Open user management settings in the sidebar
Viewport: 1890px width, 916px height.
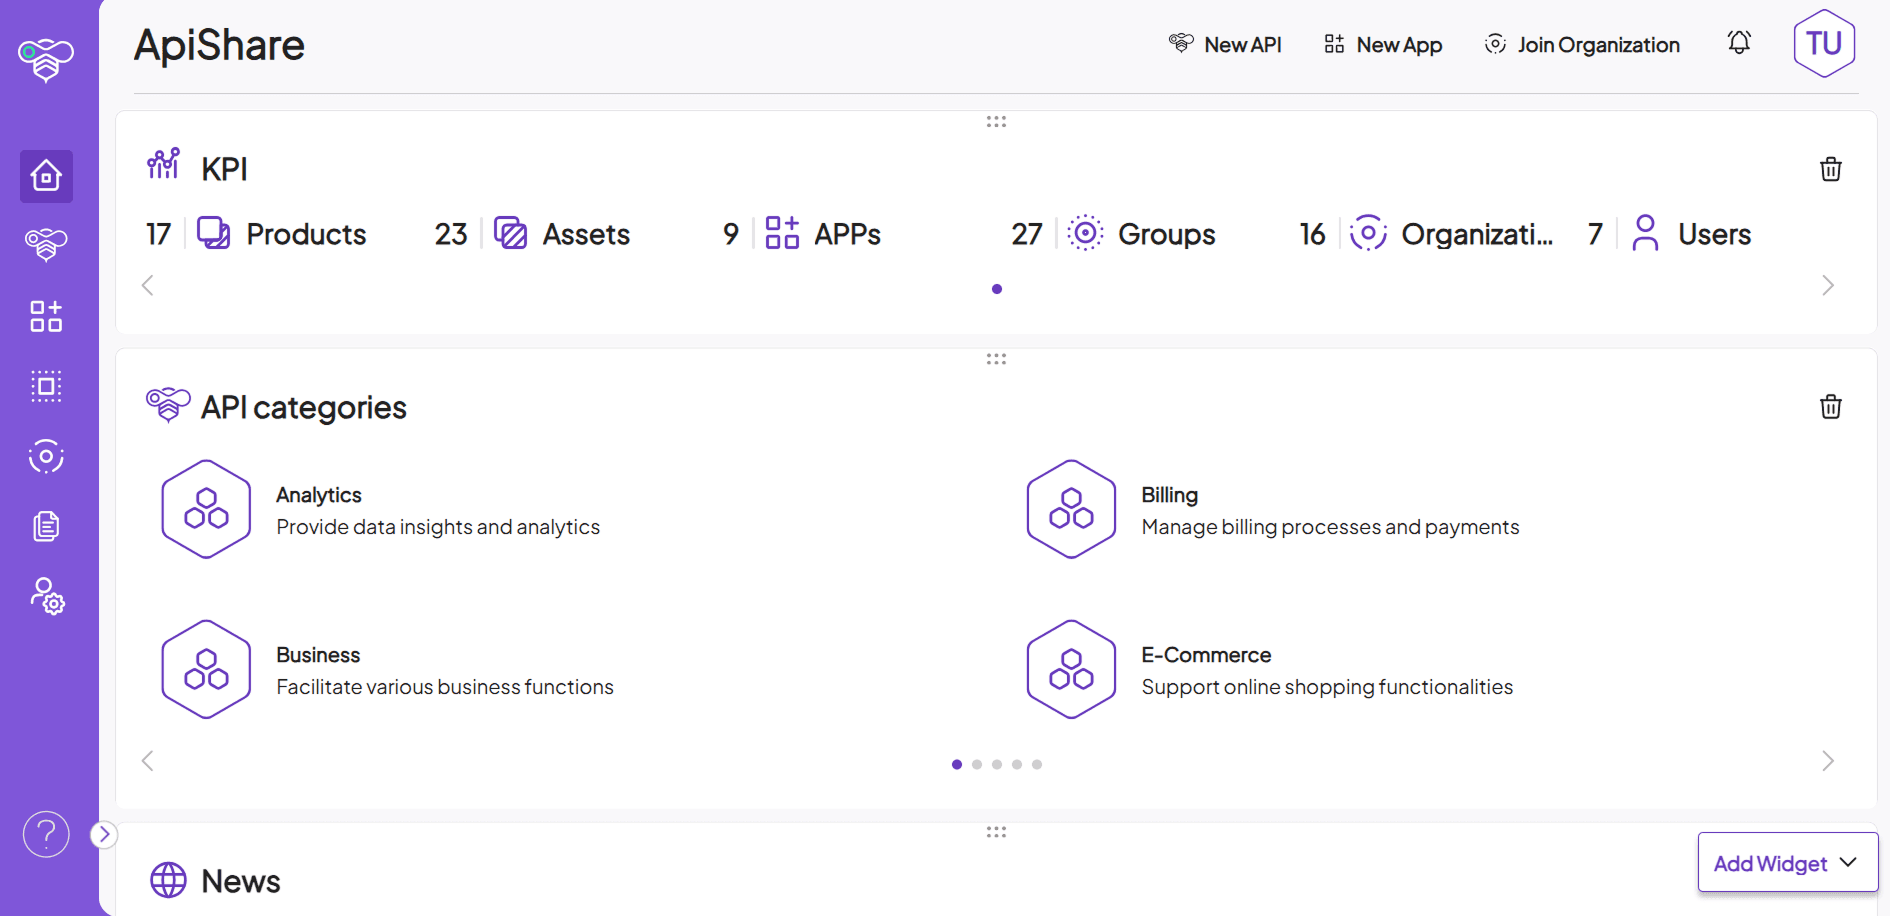click(x=46, y=598)
